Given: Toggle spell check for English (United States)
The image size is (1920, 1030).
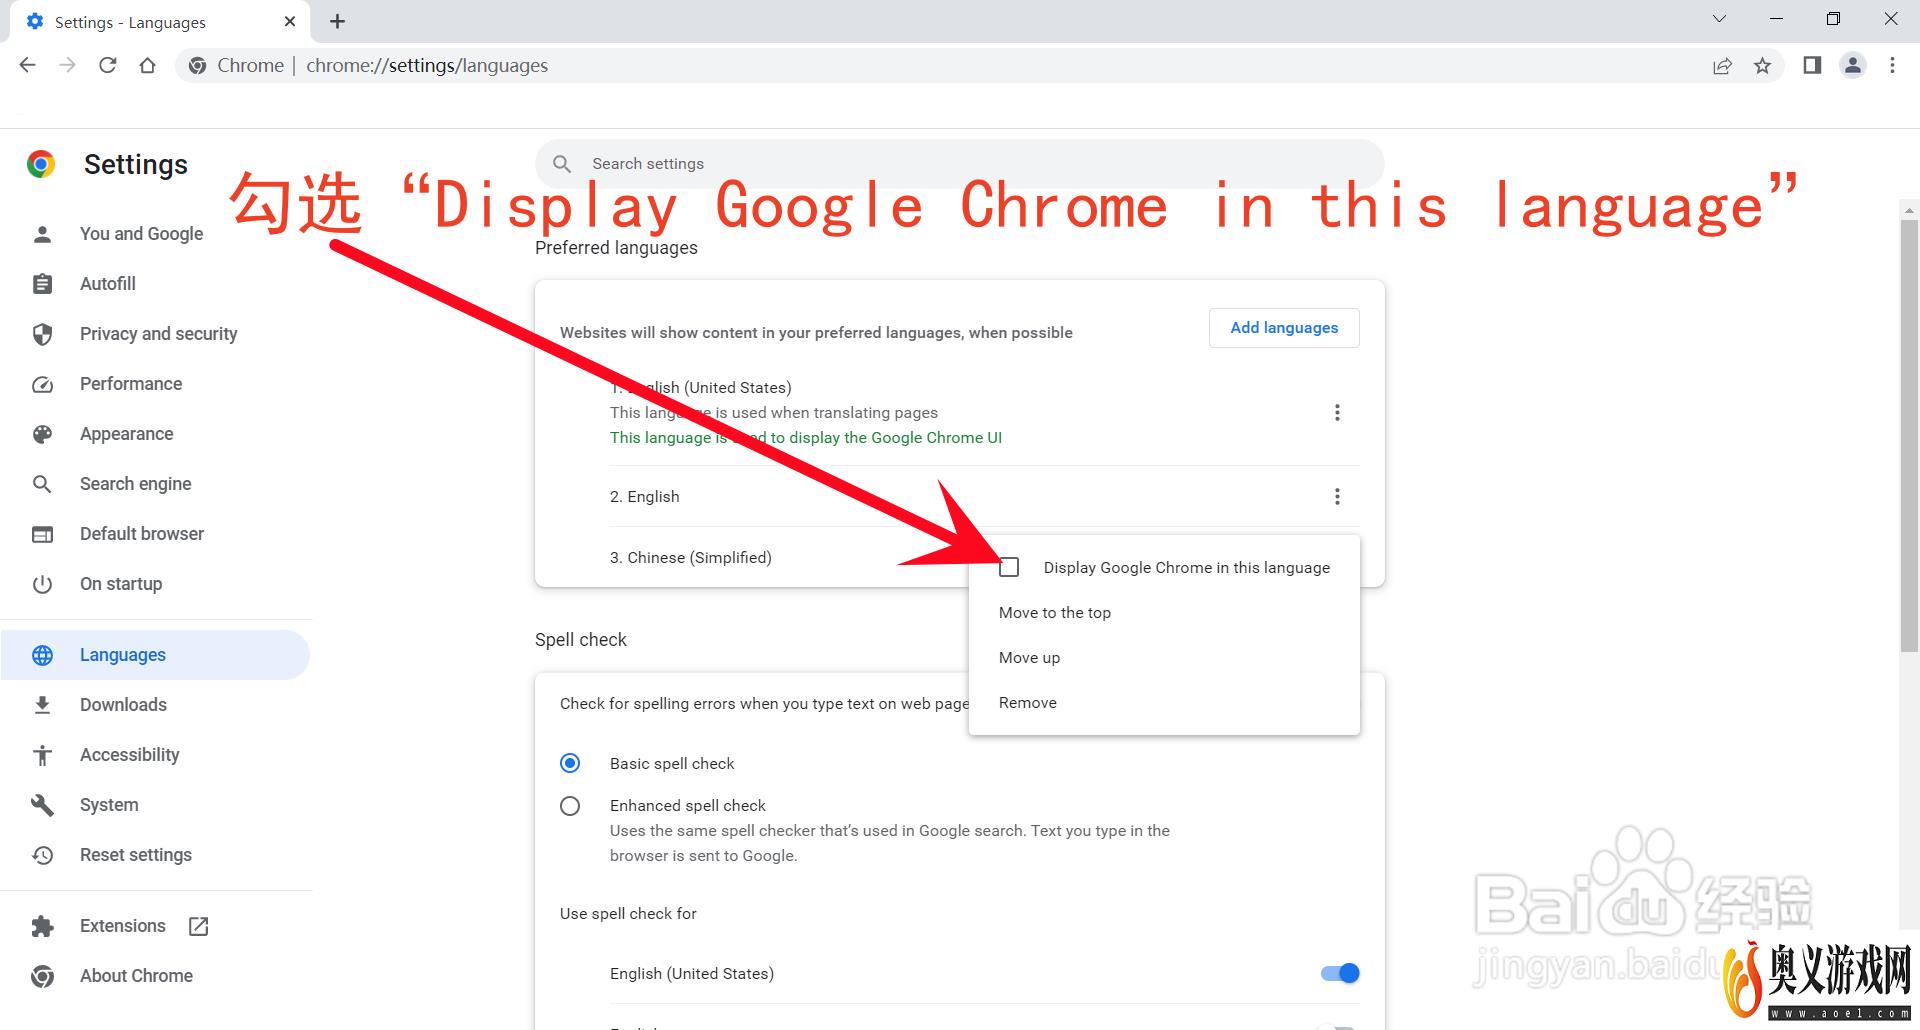Looking at the screenshot, I should point(1340,973).
